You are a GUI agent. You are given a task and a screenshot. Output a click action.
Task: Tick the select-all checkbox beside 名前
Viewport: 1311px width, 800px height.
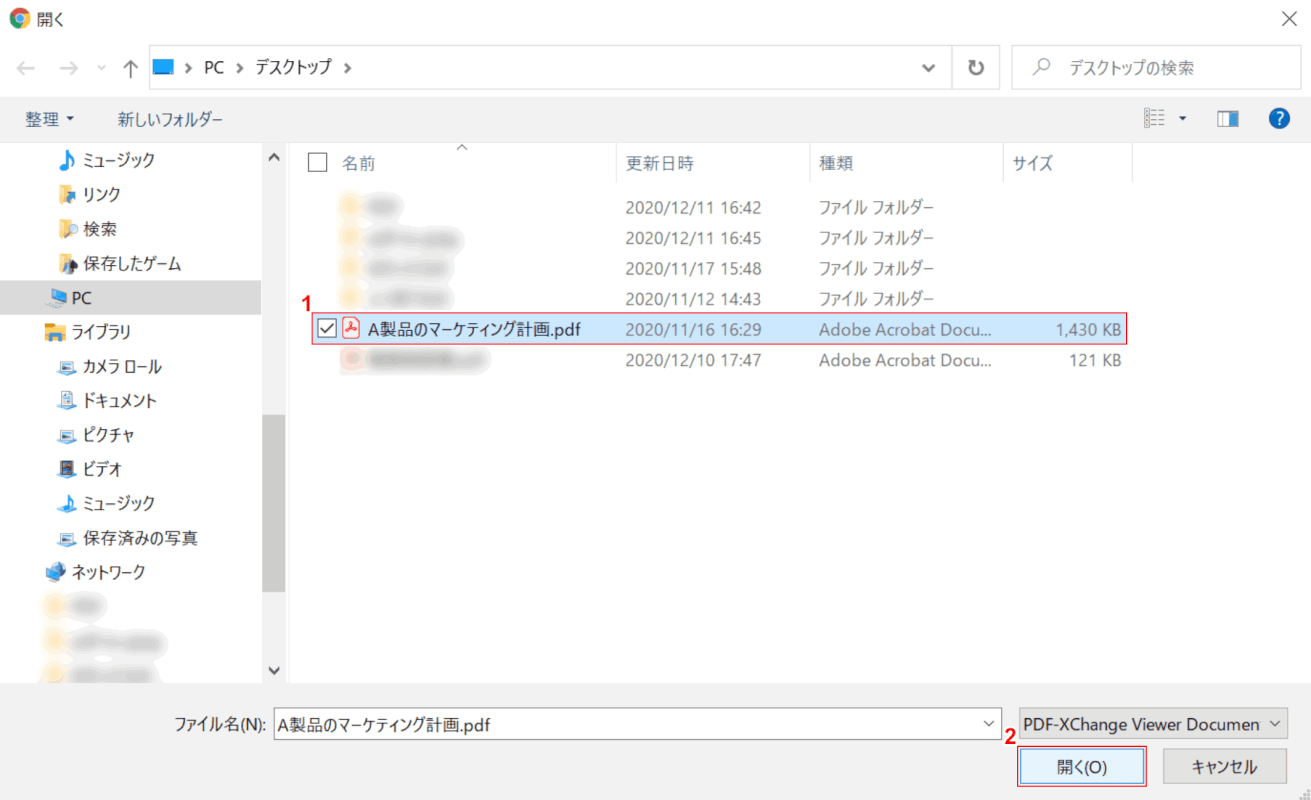318,163
